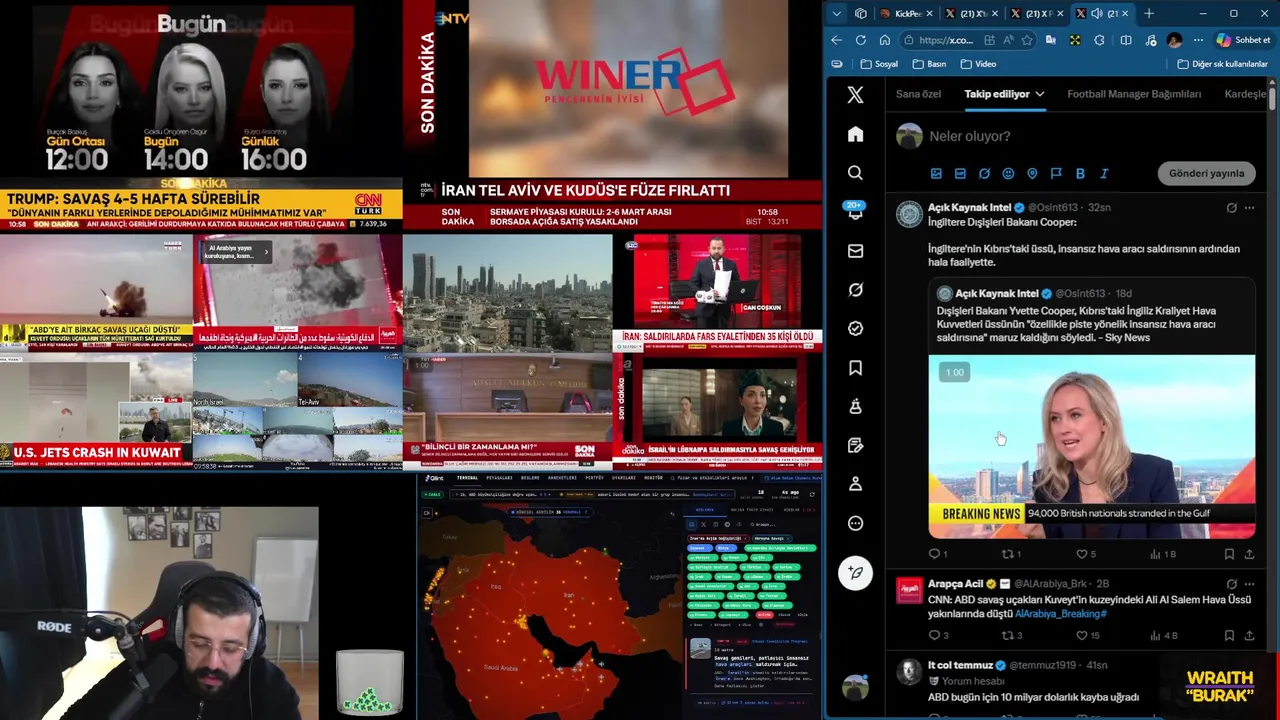This screenshot has height=720, width=1280.
Task: Like the Açık Kaynak Intel post with 5 likes
Action: [x=1081, y=554]
